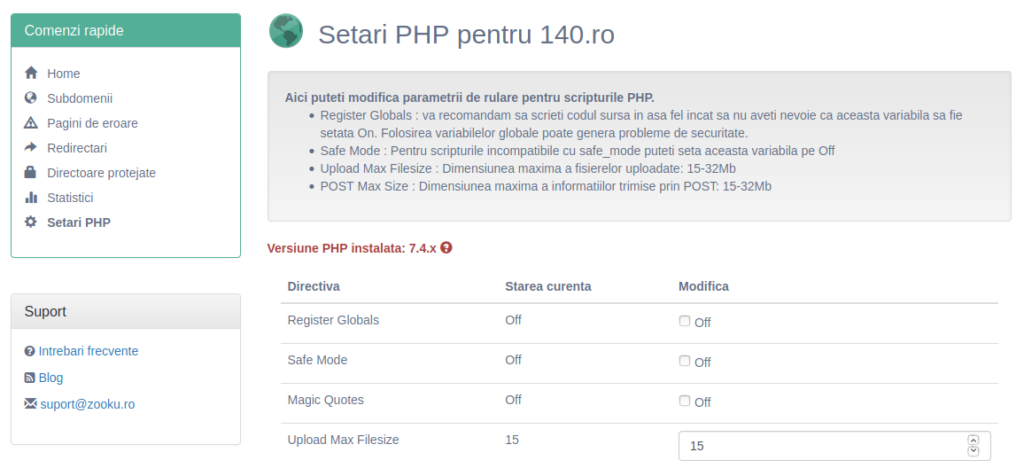Click the Home house icon
1024x468 pixels.
click(31, 73)
